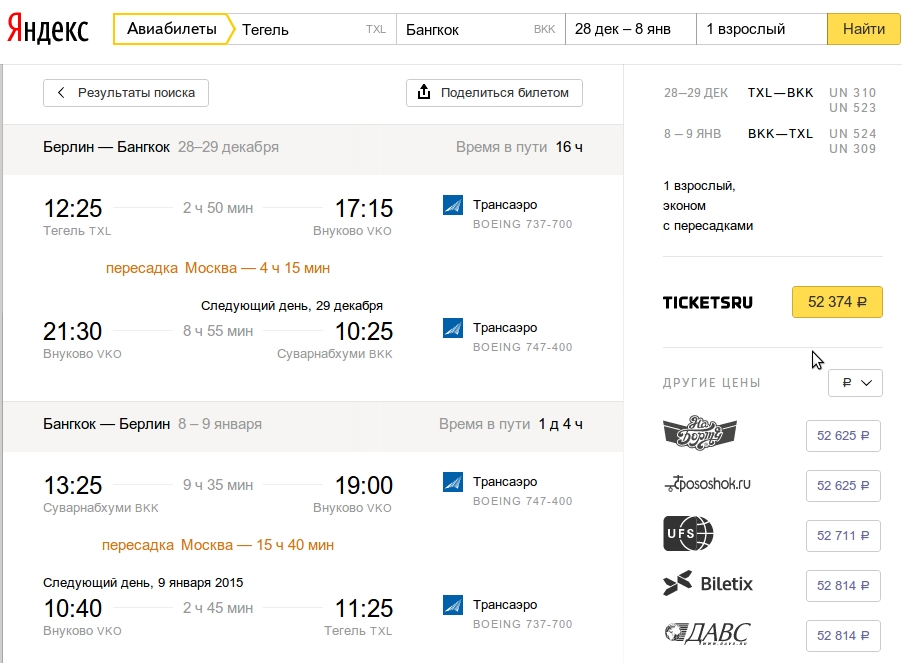Open the pososhok.ru logo

(708, 484)
